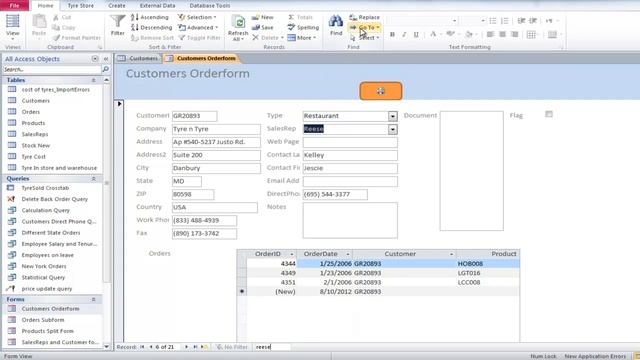
Task: Open the Selection filter dropdown
Action: click(197, 17)
